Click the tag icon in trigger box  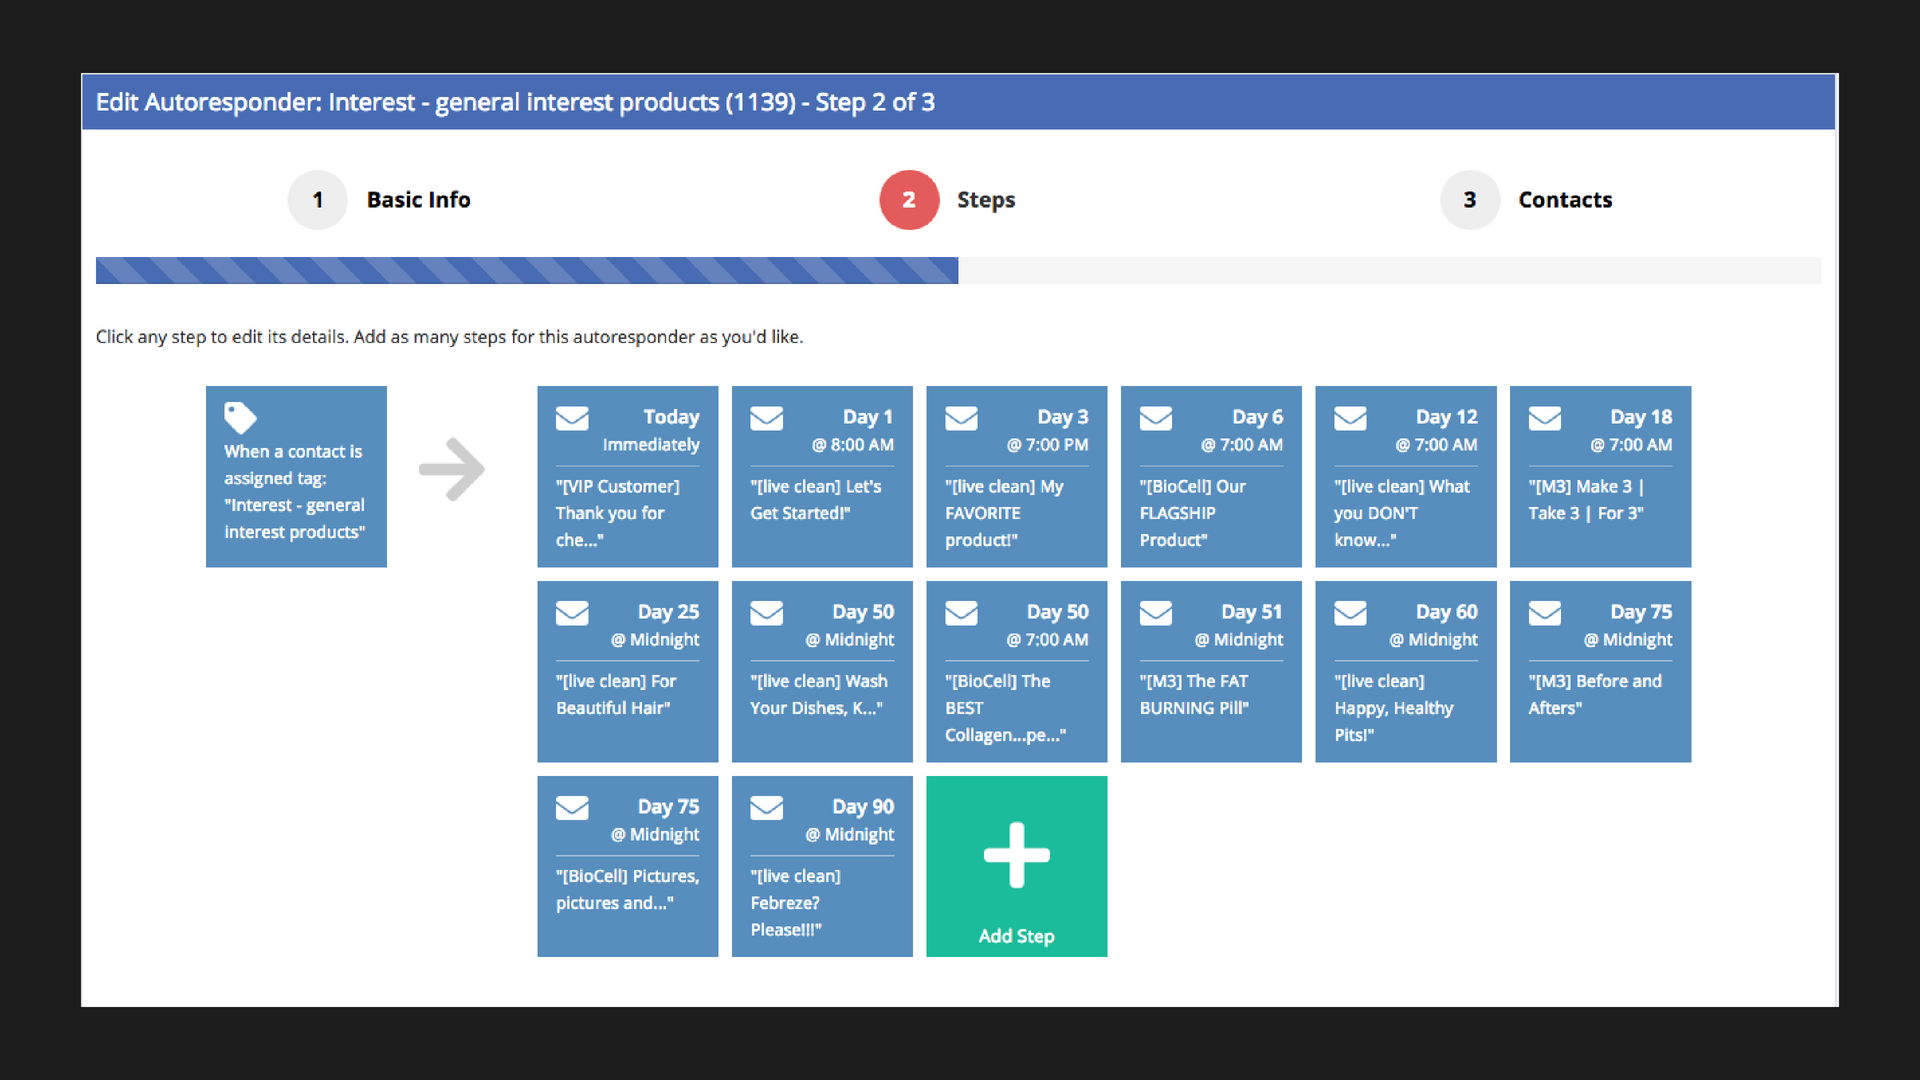coord(240,417)
